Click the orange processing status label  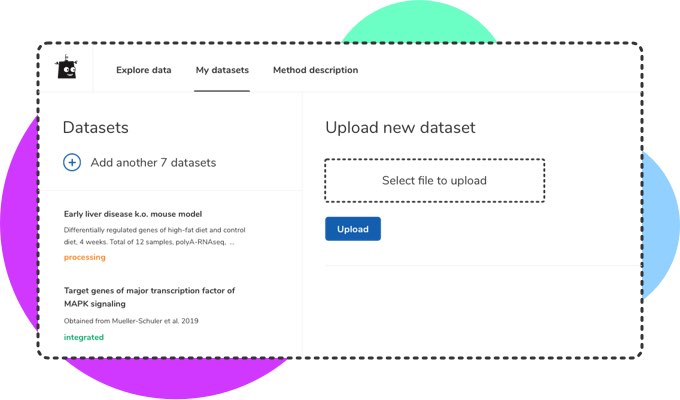(x=84, y=257)
